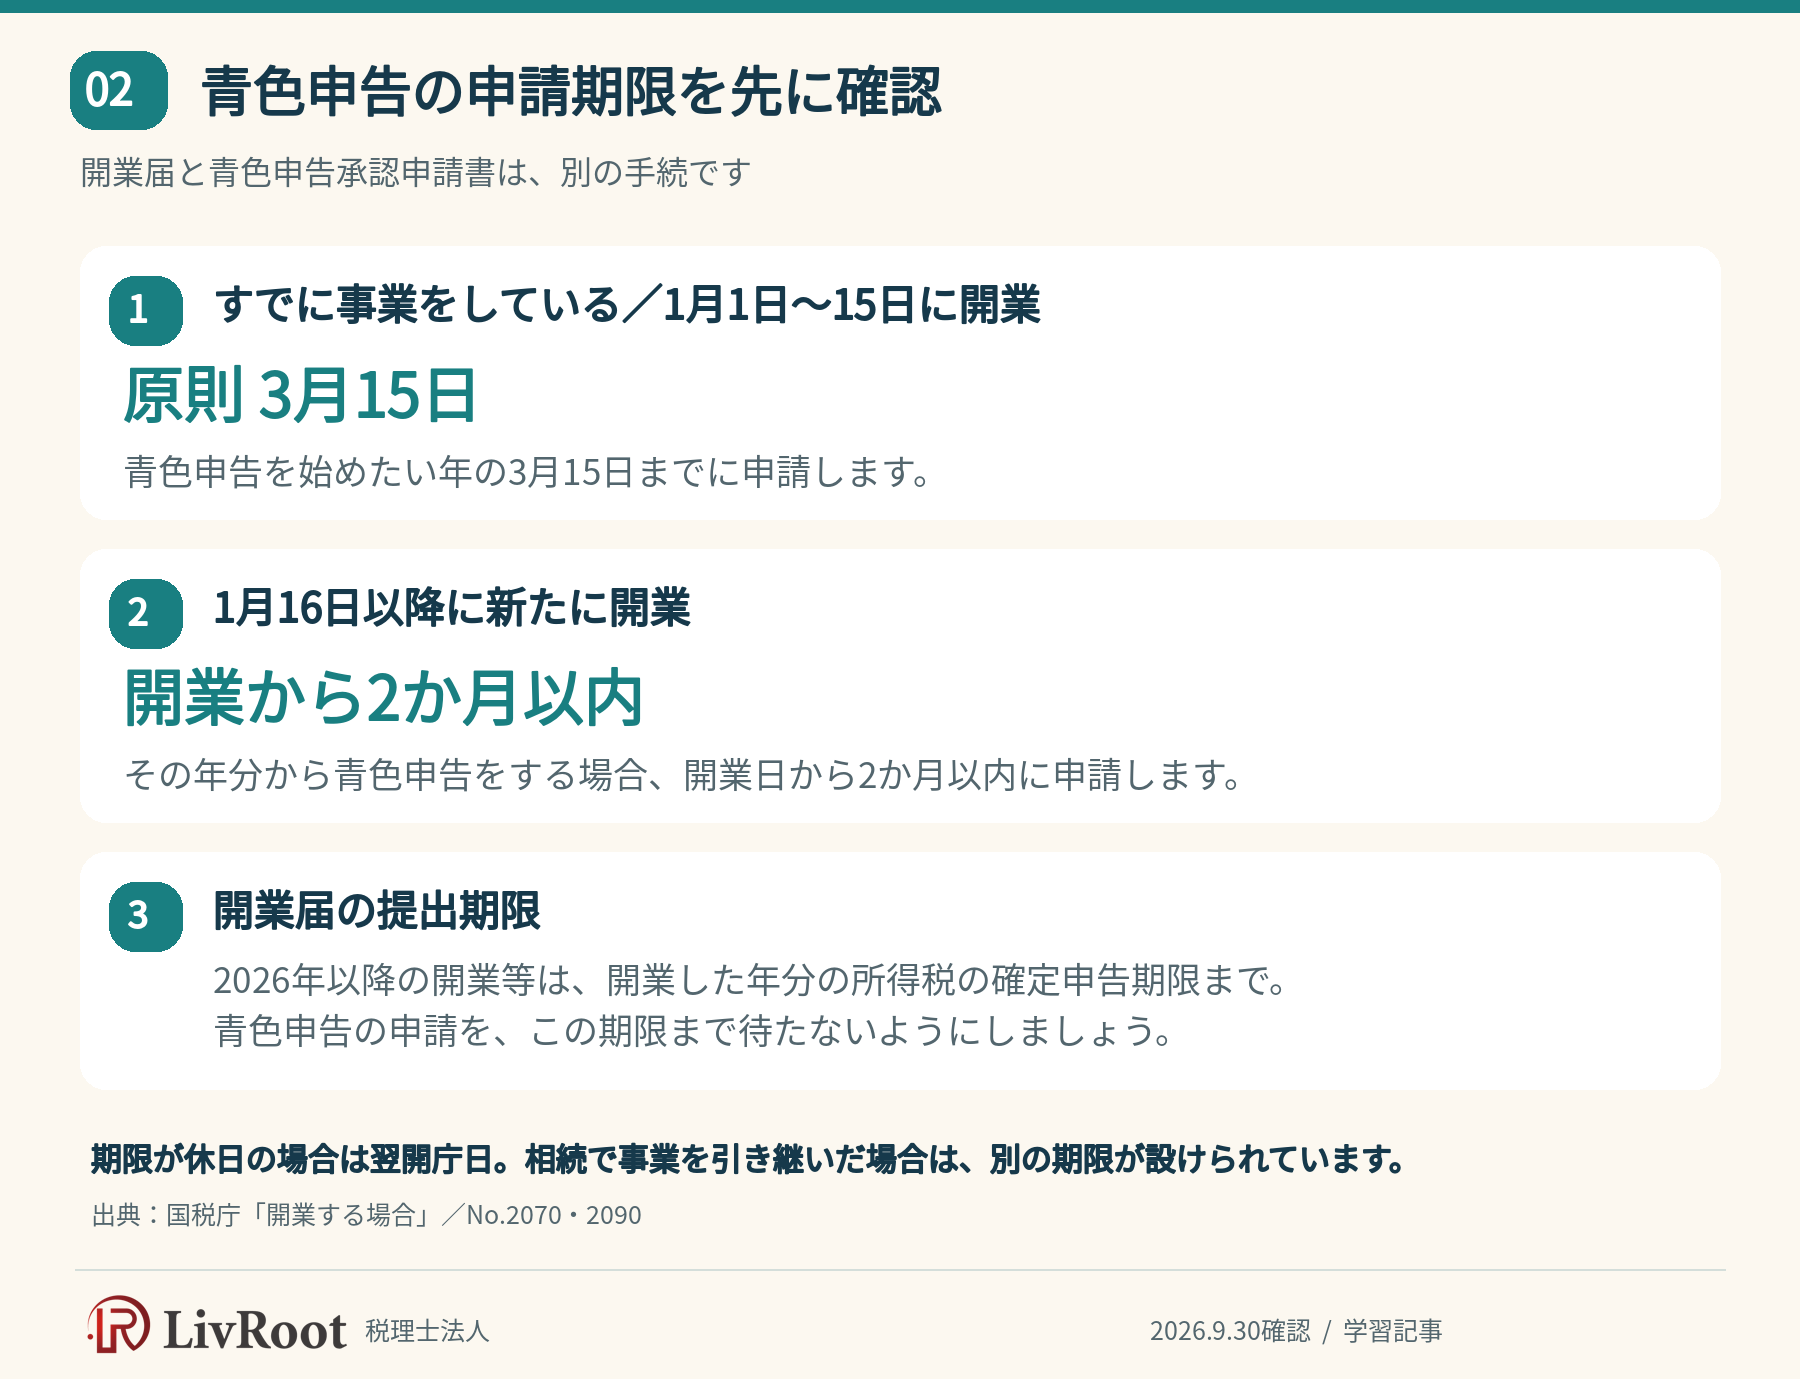Click the teal text "原則 3月15日"

click(x=300, y=395)
